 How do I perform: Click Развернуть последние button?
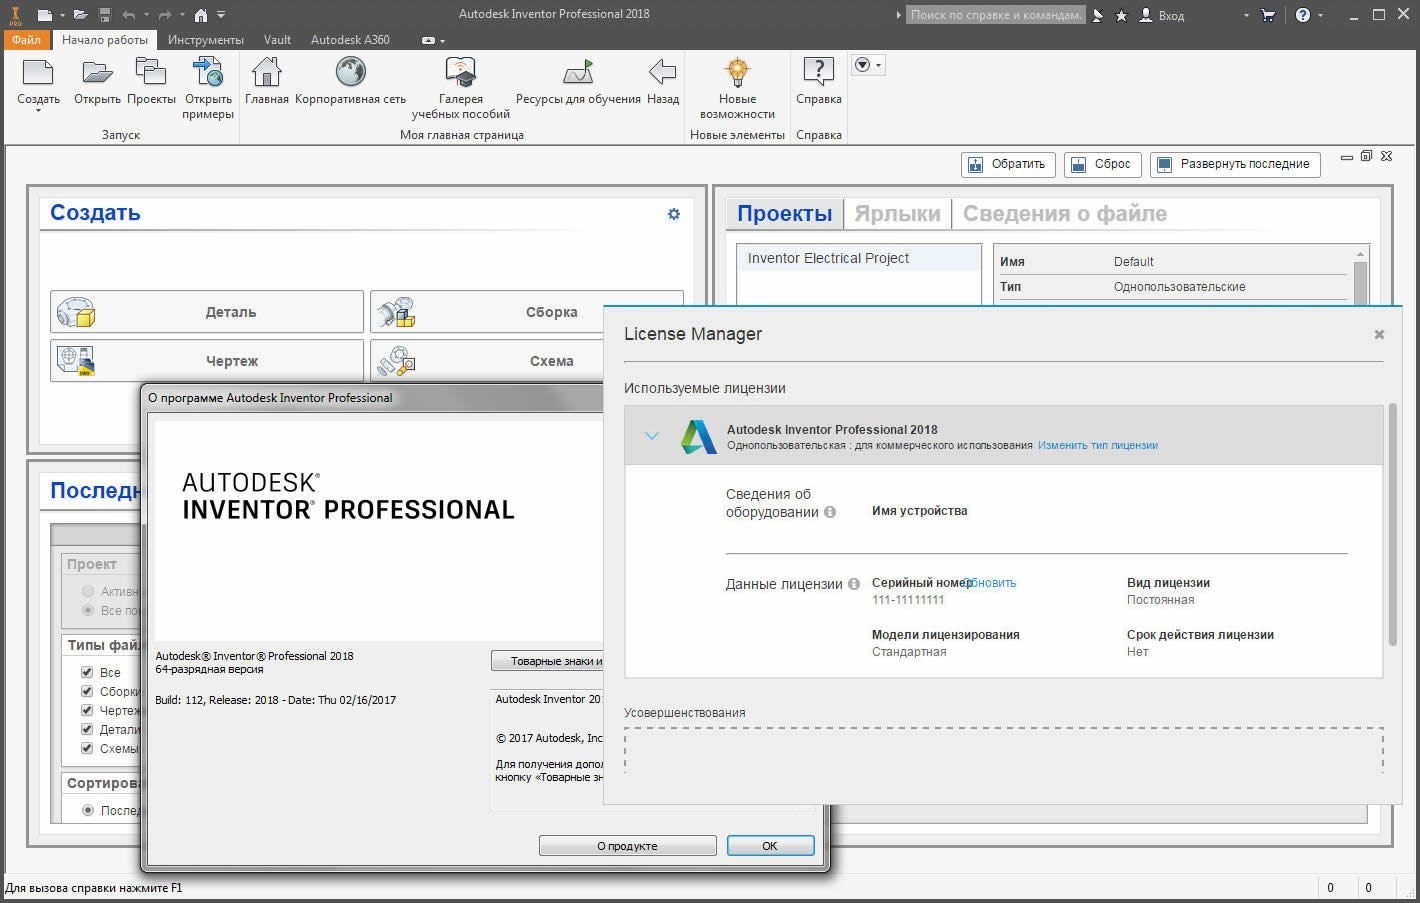[1235, 165]
